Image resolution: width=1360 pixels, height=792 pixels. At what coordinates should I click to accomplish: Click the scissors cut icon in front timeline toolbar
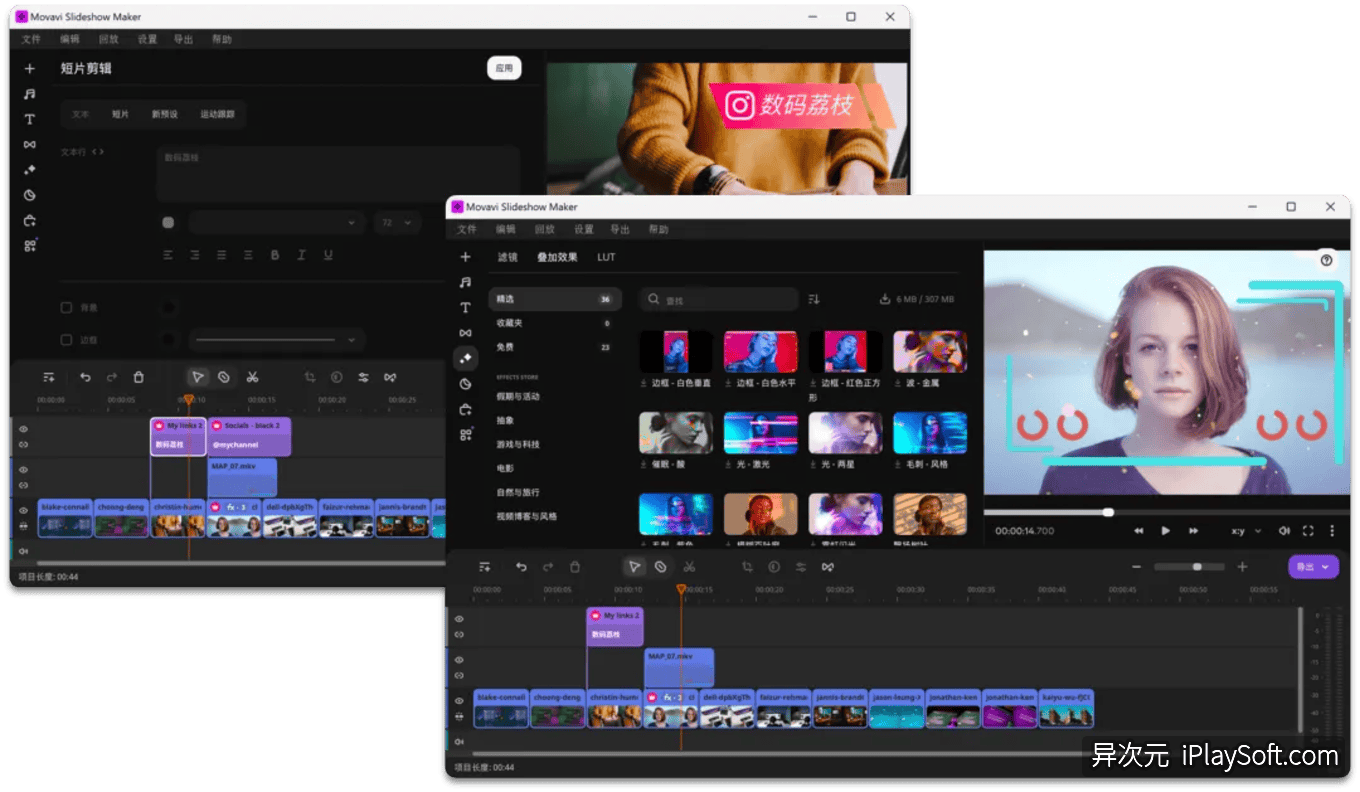[x=689, y=567]
